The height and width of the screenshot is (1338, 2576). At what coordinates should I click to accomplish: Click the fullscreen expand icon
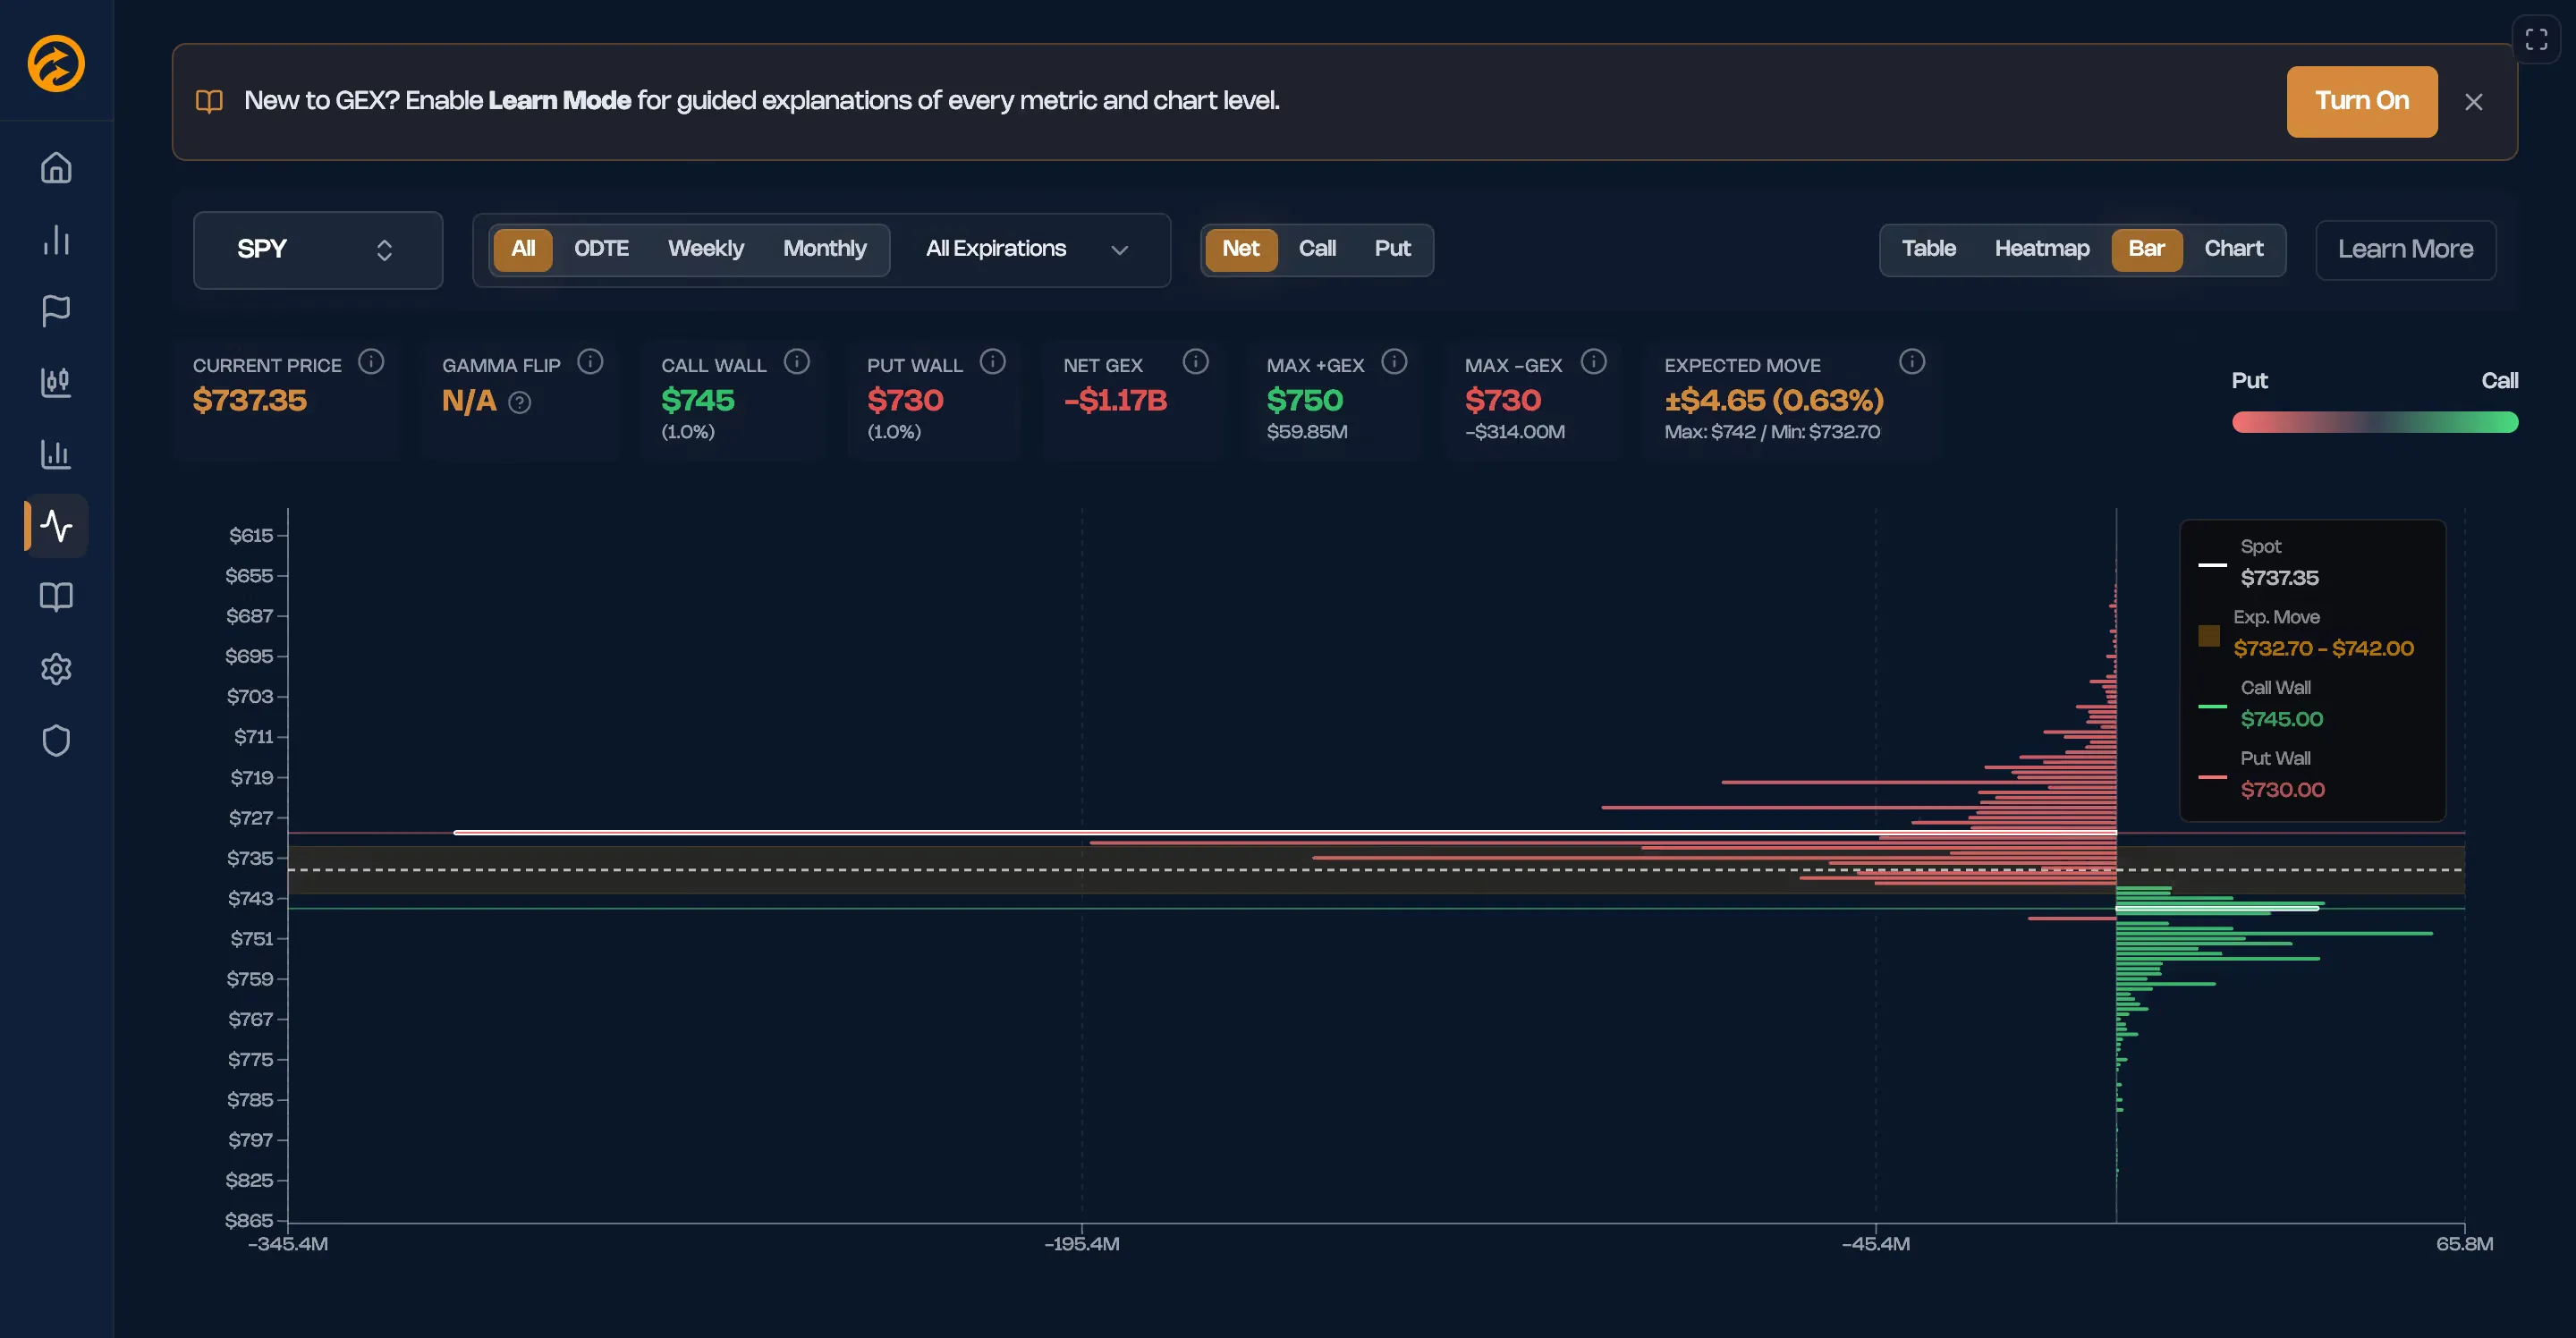tap(2536, 40)
